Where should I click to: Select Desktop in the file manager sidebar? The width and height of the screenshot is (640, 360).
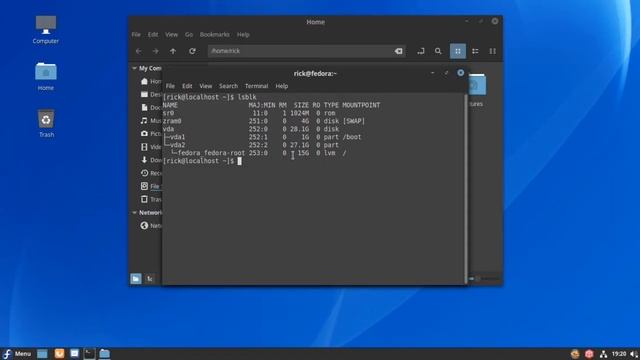click(x=151, y=94)
